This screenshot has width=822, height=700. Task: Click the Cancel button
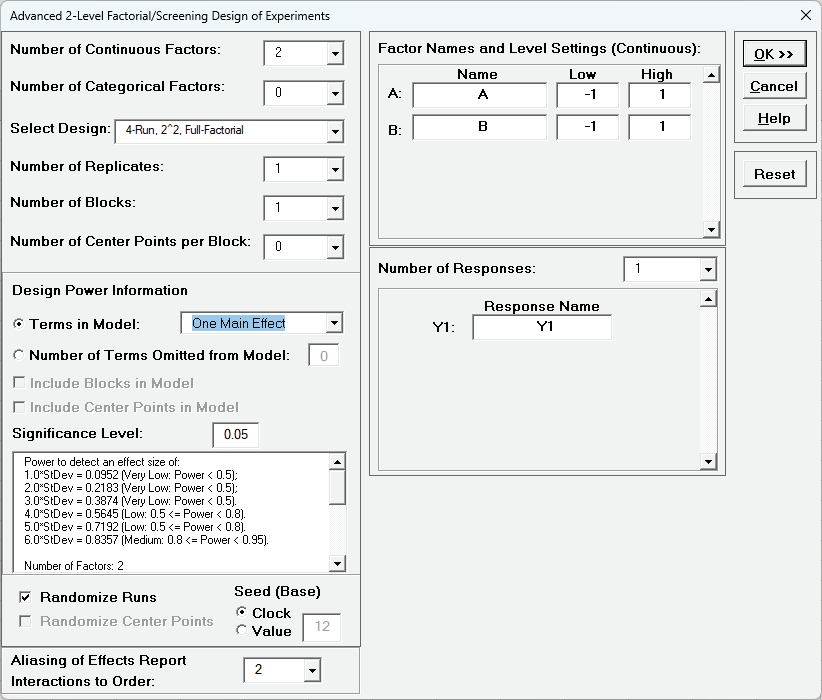click(773, 85)
